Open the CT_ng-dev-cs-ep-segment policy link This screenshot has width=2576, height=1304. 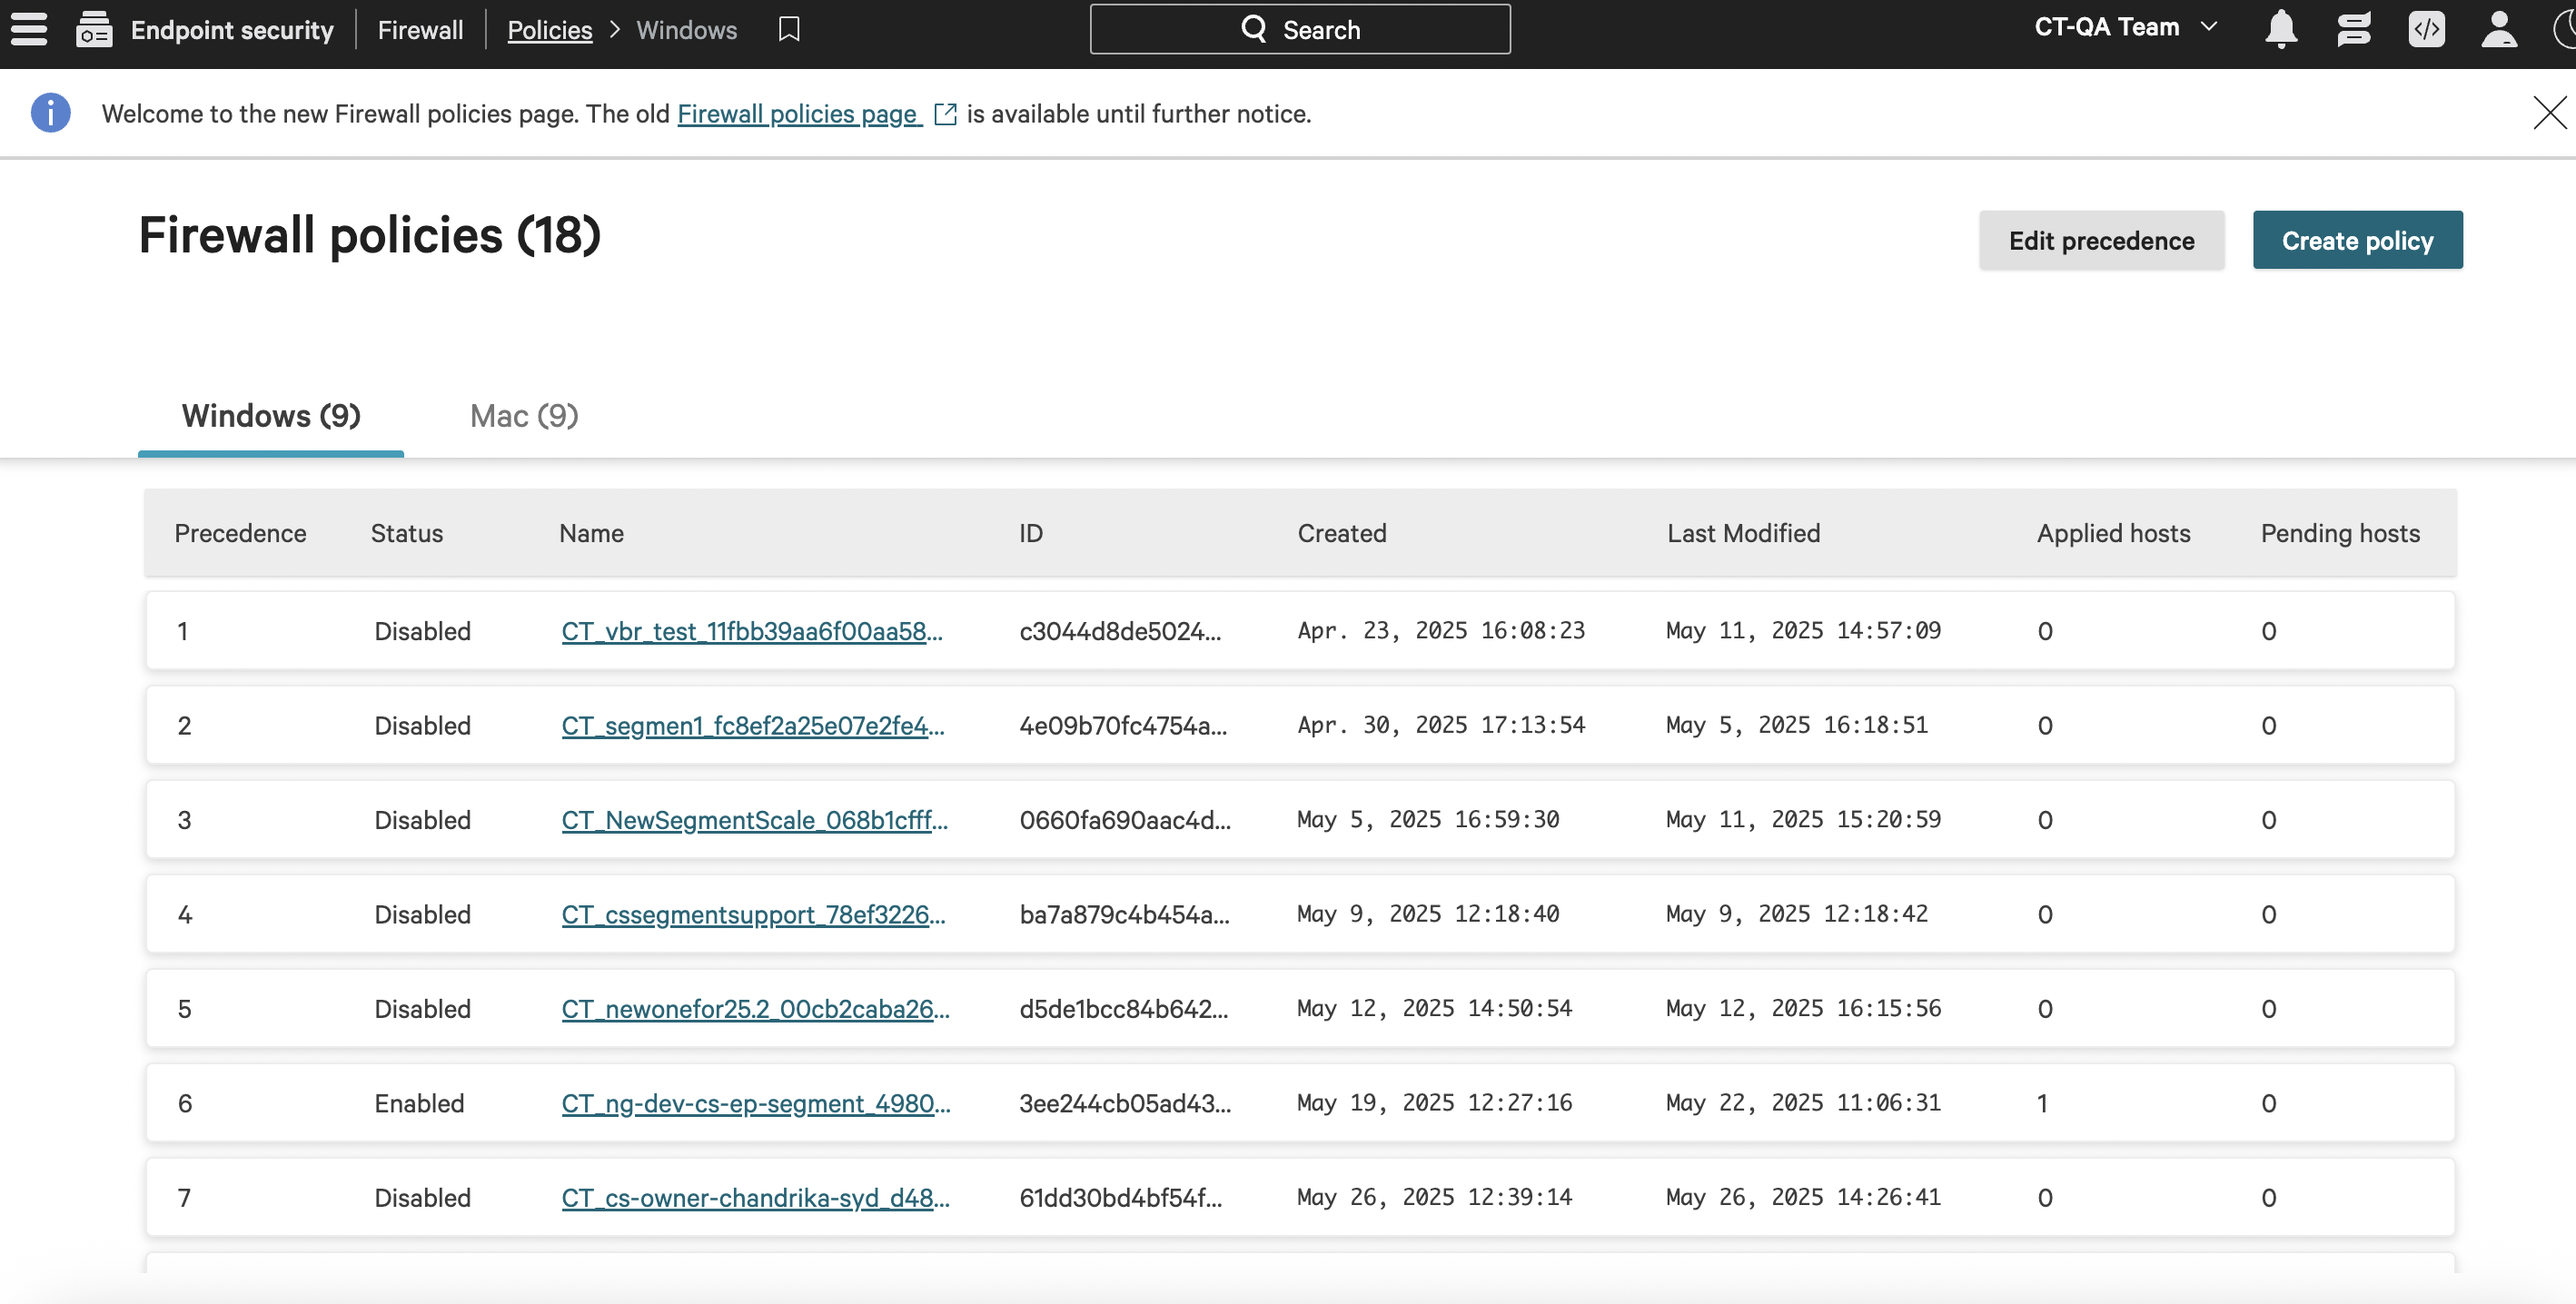pyautogui.click(x=755, y=1103)
